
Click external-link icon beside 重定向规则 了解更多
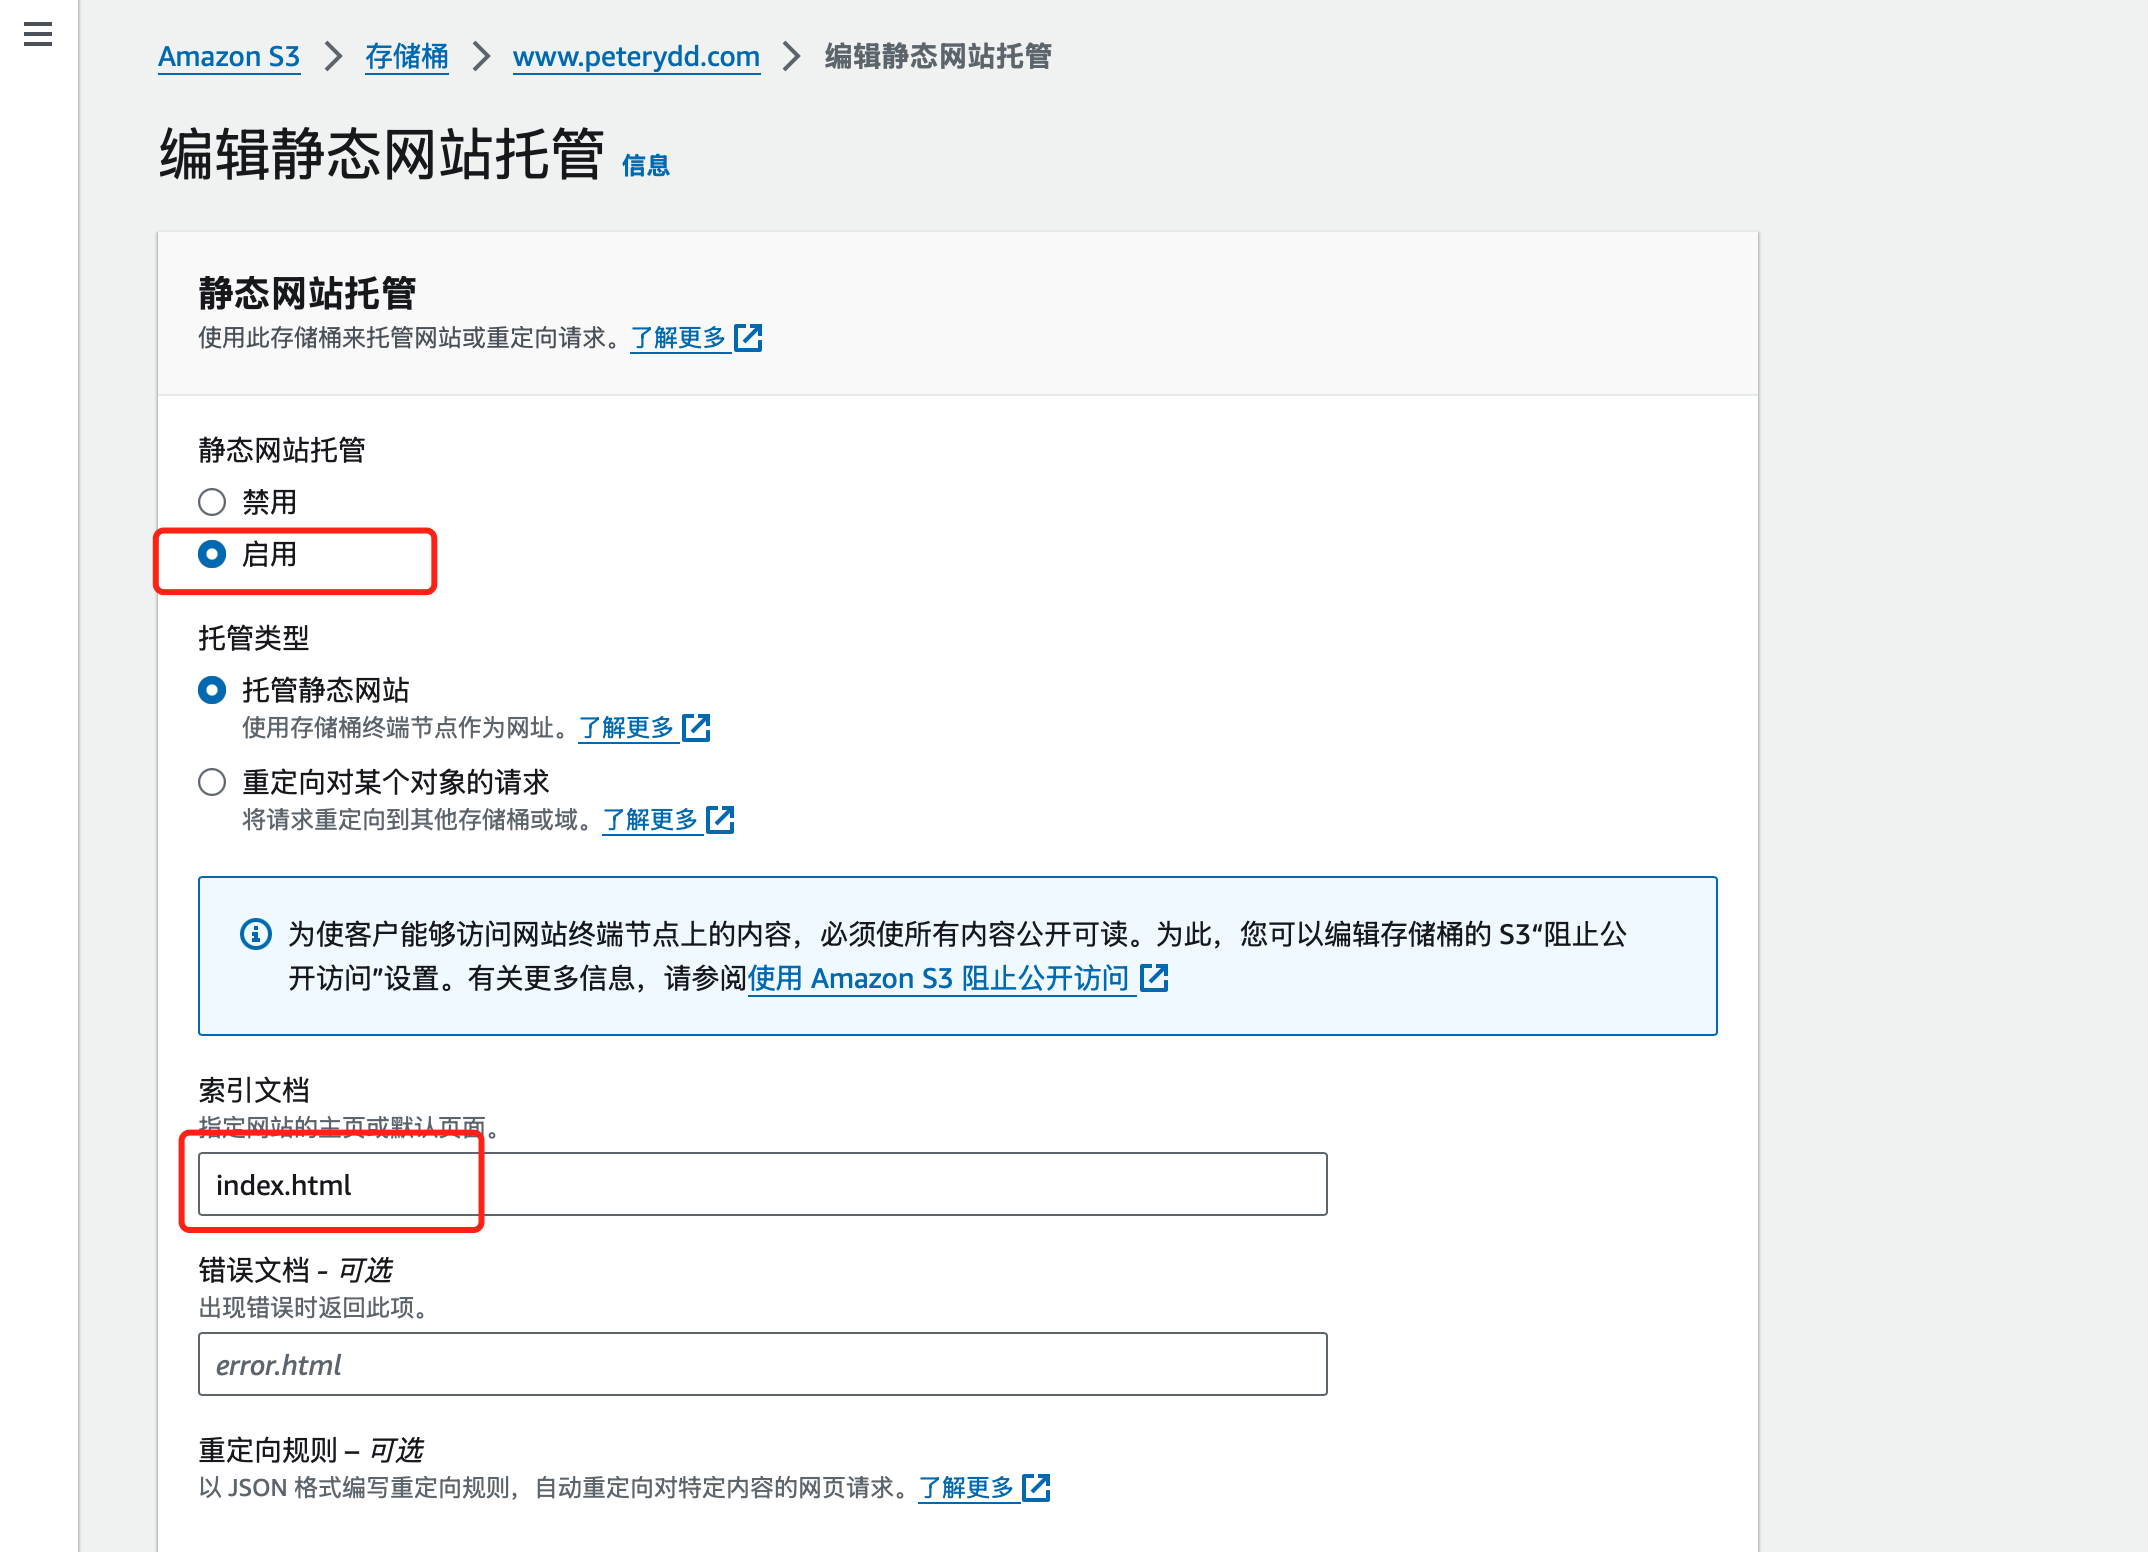1036,1488
